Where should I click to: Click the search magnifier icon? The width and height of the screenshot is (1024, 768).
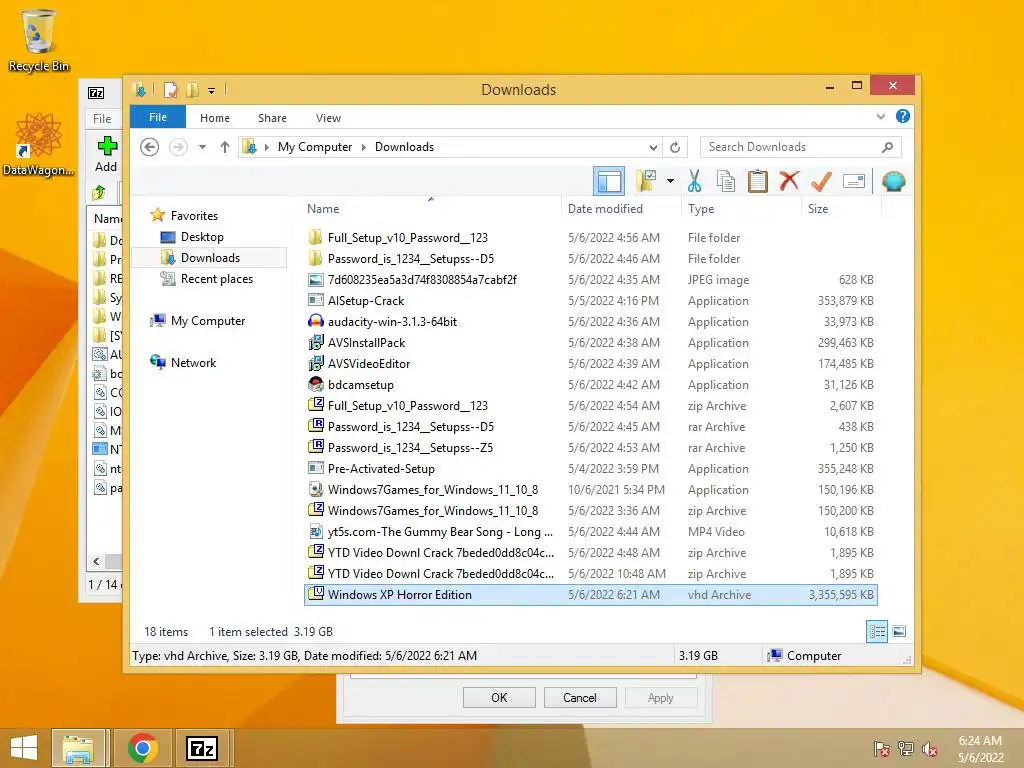coord(887,147)
